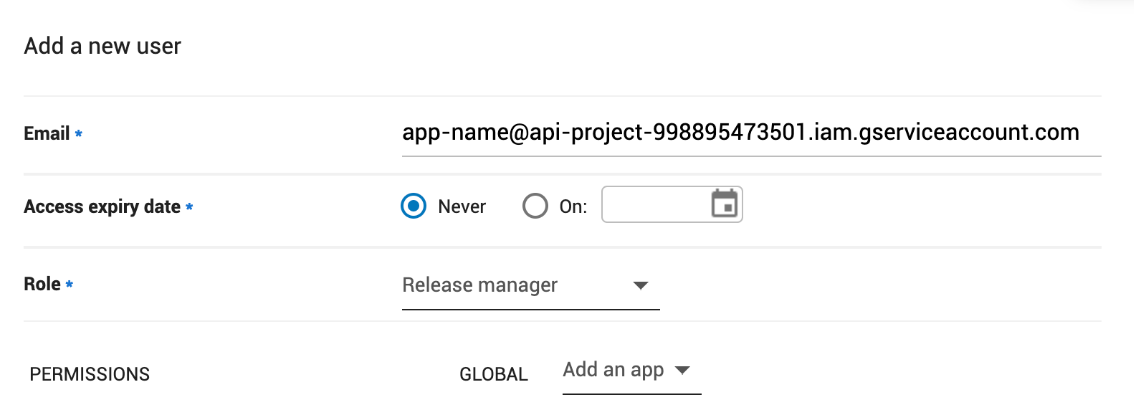Open the calendar date picker icon
This screenshot has width=1134, height=415.
click(724, 204)
